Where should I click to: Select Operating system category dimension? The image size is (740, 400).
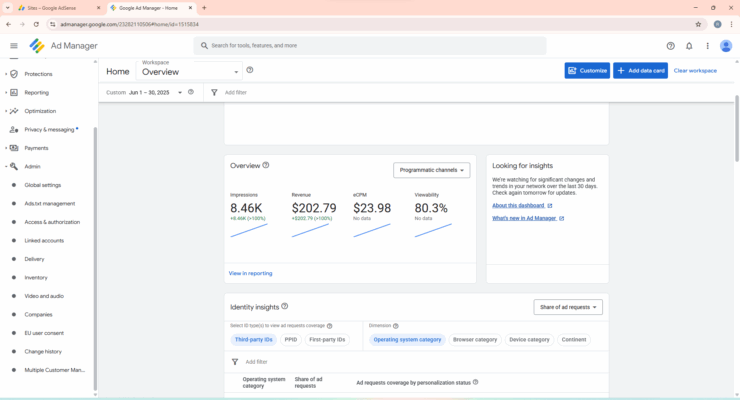pyautogui.click(x=407, y=340)
